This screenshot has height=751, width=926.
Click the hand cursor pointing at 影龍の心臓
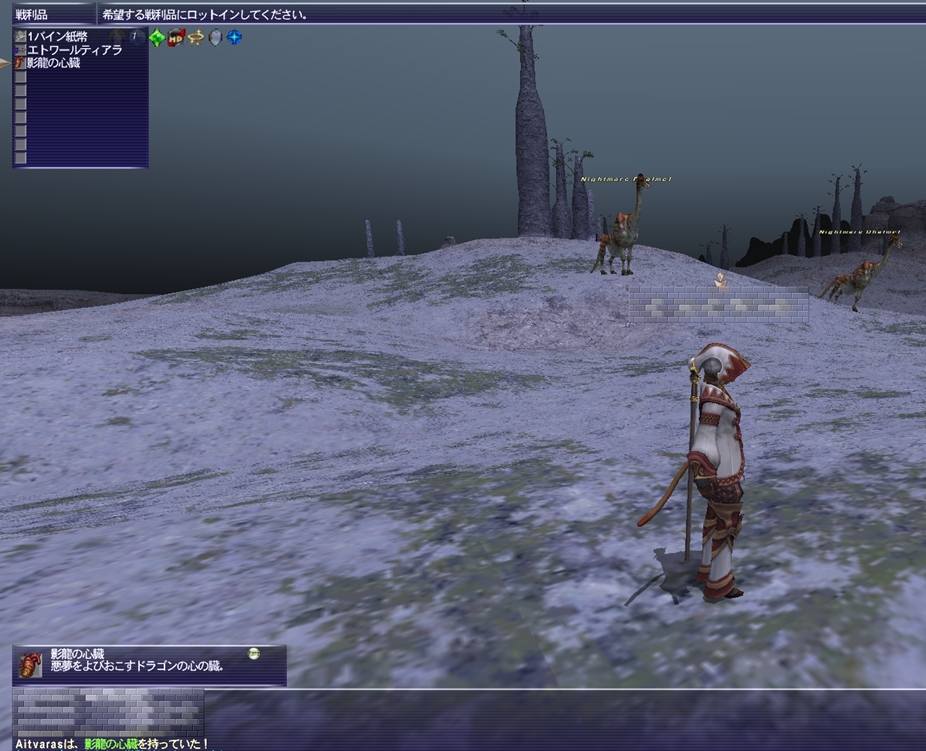[x=5, y=63]
